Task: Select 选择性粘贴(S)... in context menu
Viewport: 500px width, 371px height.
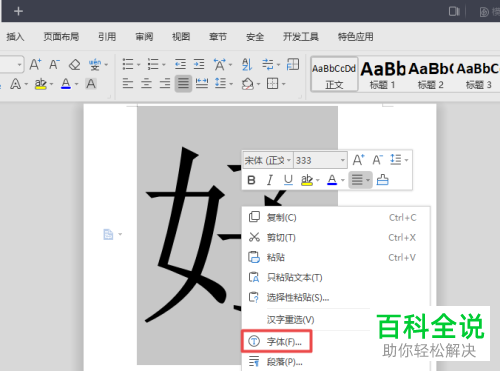Action: pyautogui.click(x=336, y=297)
